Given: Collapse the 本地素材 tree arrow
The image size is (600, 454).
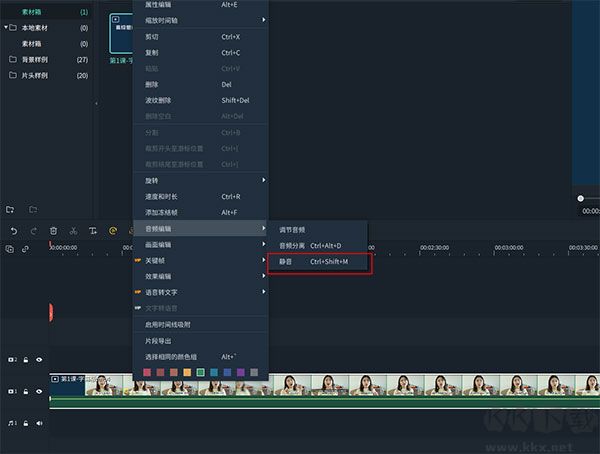Looking at the screenshot, I should click(6, 28).
